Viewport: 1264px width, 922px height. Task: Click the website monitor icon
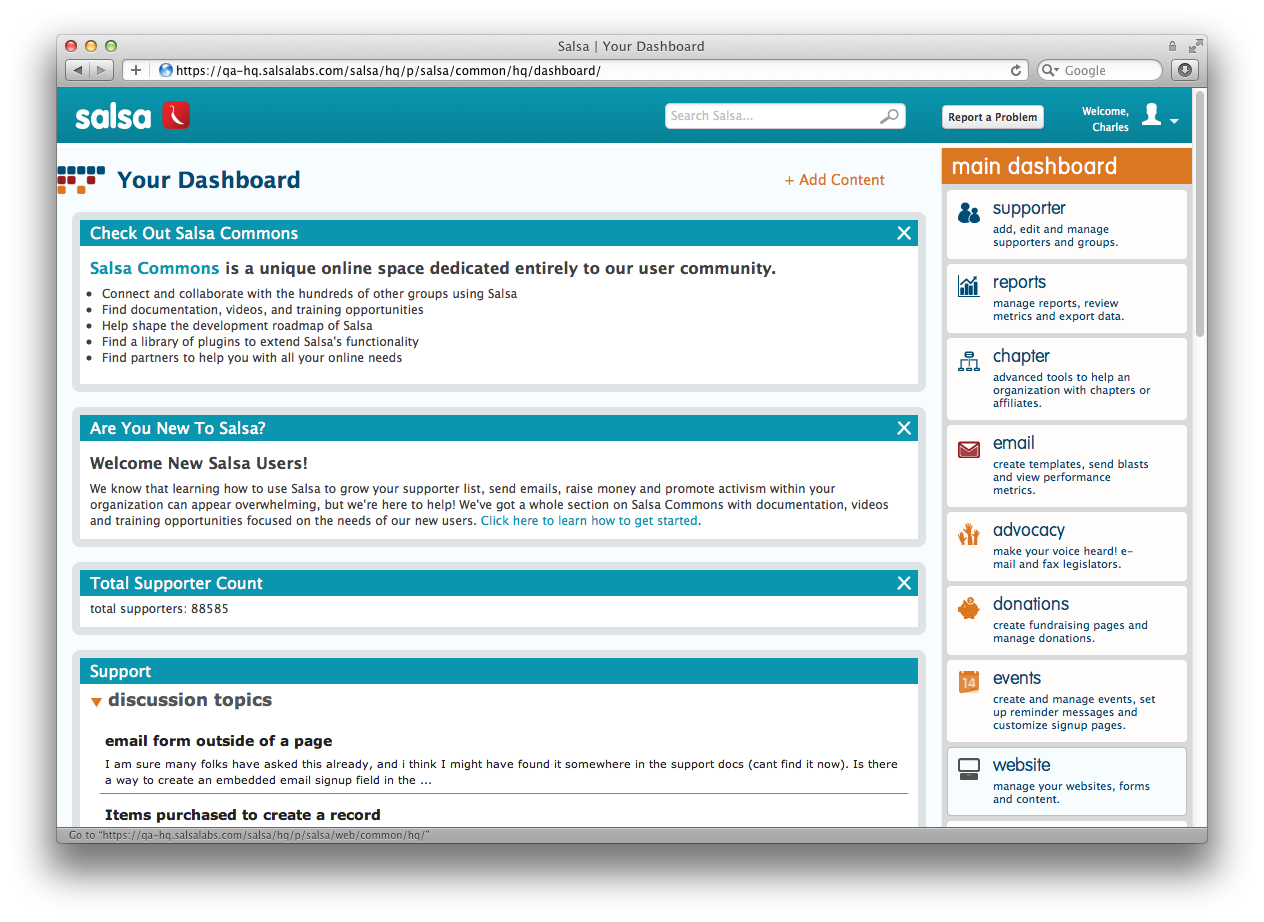tap(968, 769)
